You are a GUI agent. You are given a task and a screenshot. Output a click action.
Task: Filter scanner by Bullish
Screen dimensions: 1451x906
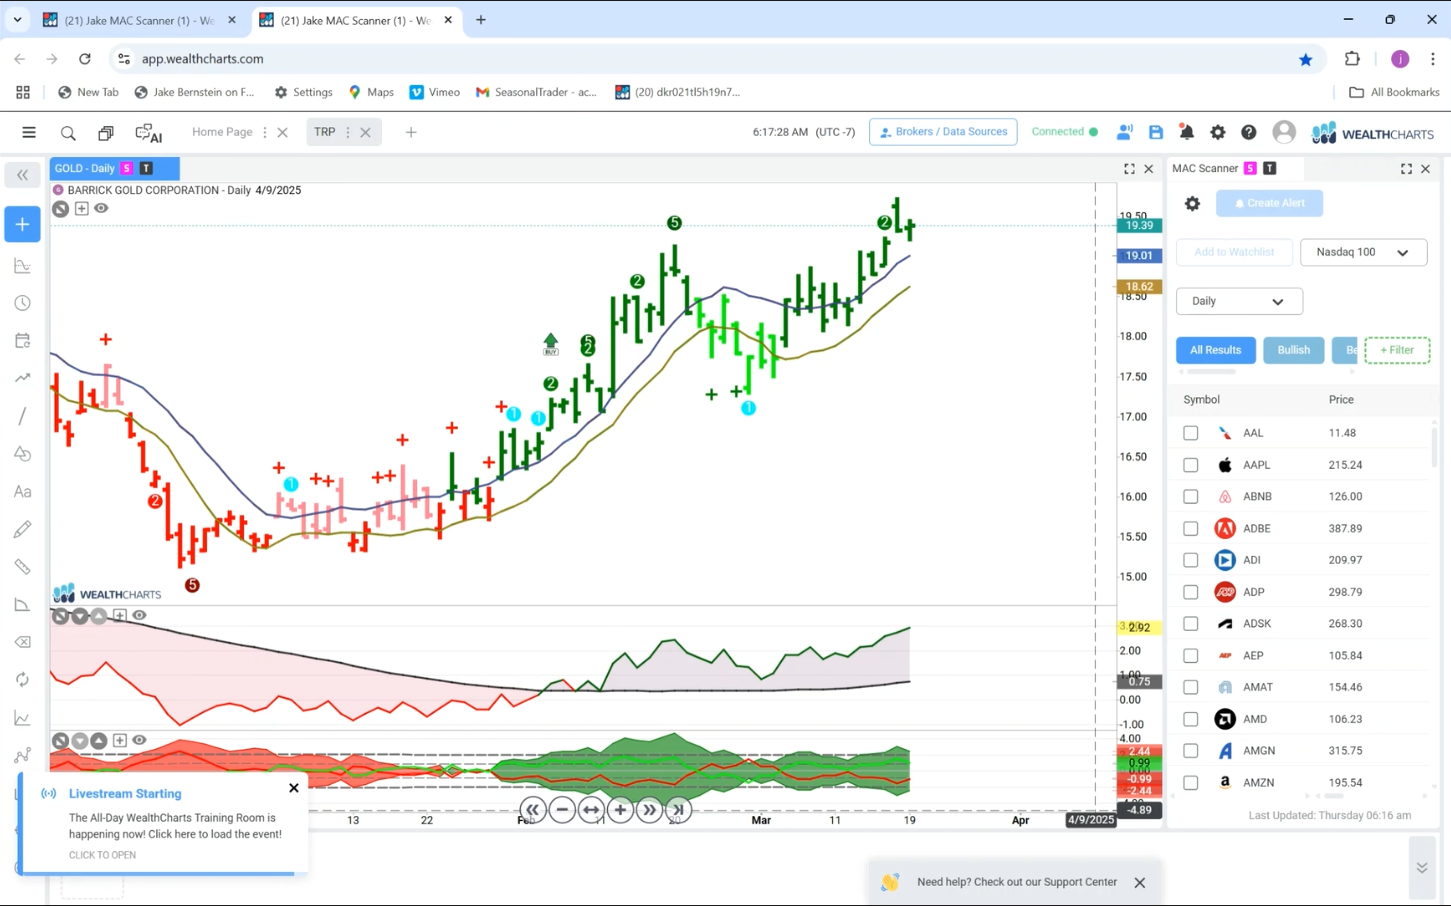coord(1293,350)
